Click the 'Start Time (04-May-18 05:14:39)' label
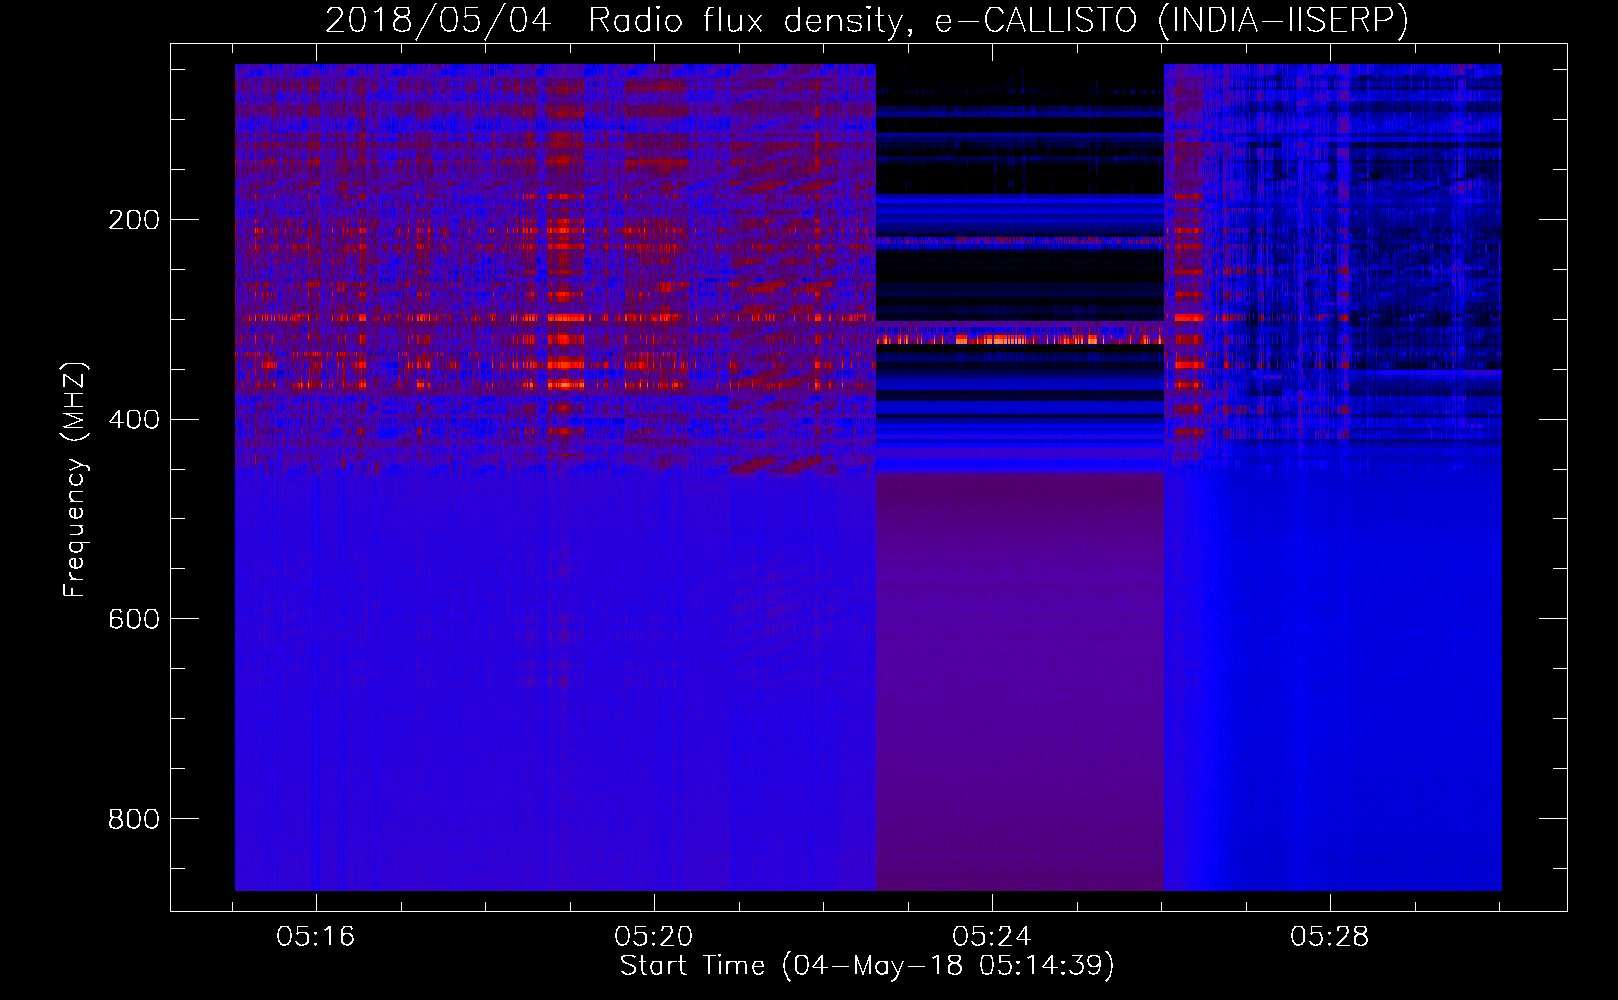 tap(867, 966)
